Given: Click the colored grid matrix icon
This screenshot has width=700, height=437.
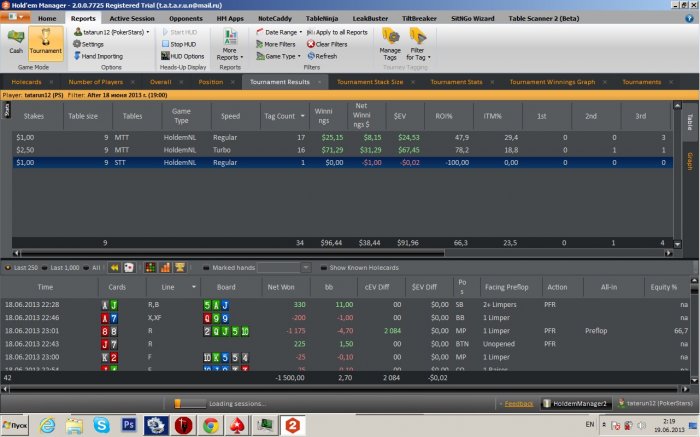Looking at the screenshot, I should coord(150,267).
